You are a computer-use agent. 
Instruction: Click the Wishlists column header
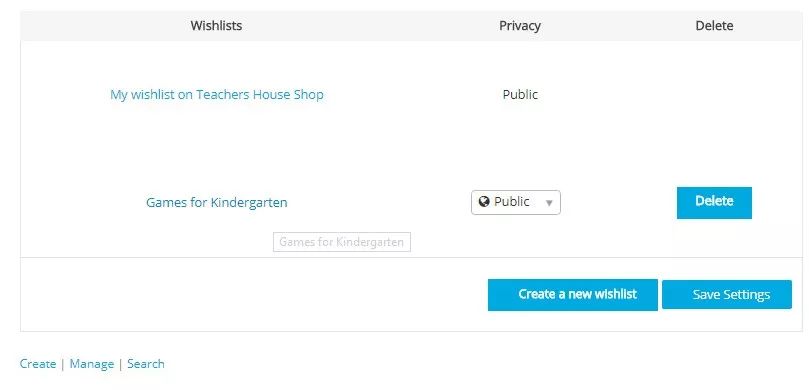[x=216, y=26]
